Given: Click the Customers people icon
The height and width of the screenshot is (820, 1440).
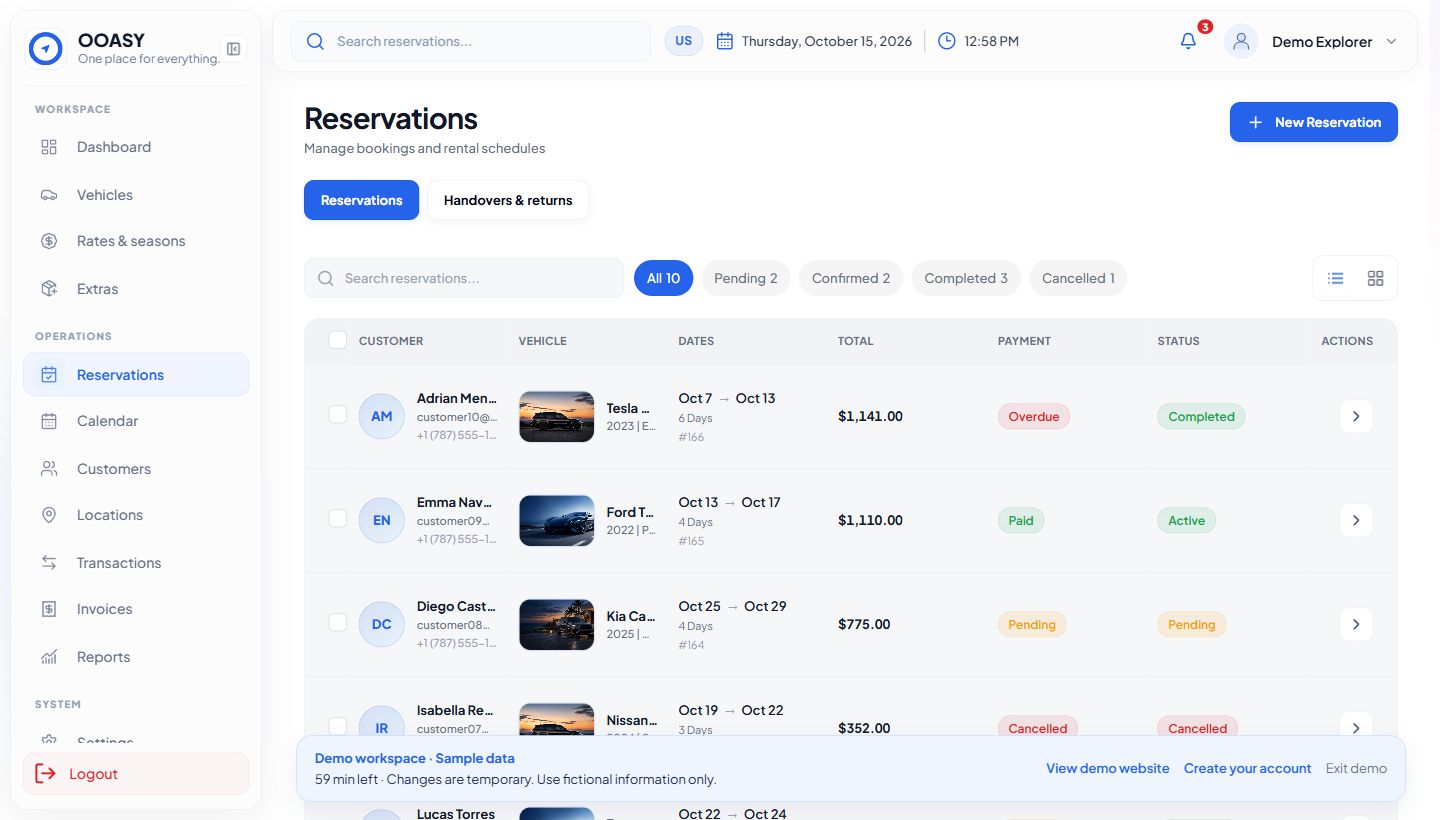Looking at the screenshot, I should pos(49,469).
